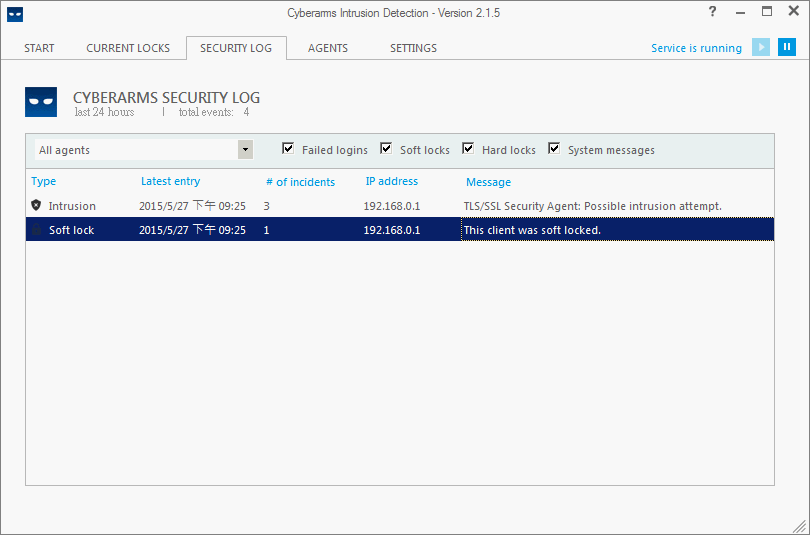This screenshot has width=810, height=535.
Task: Click the All agents combo box field
Action: (144, 150)
